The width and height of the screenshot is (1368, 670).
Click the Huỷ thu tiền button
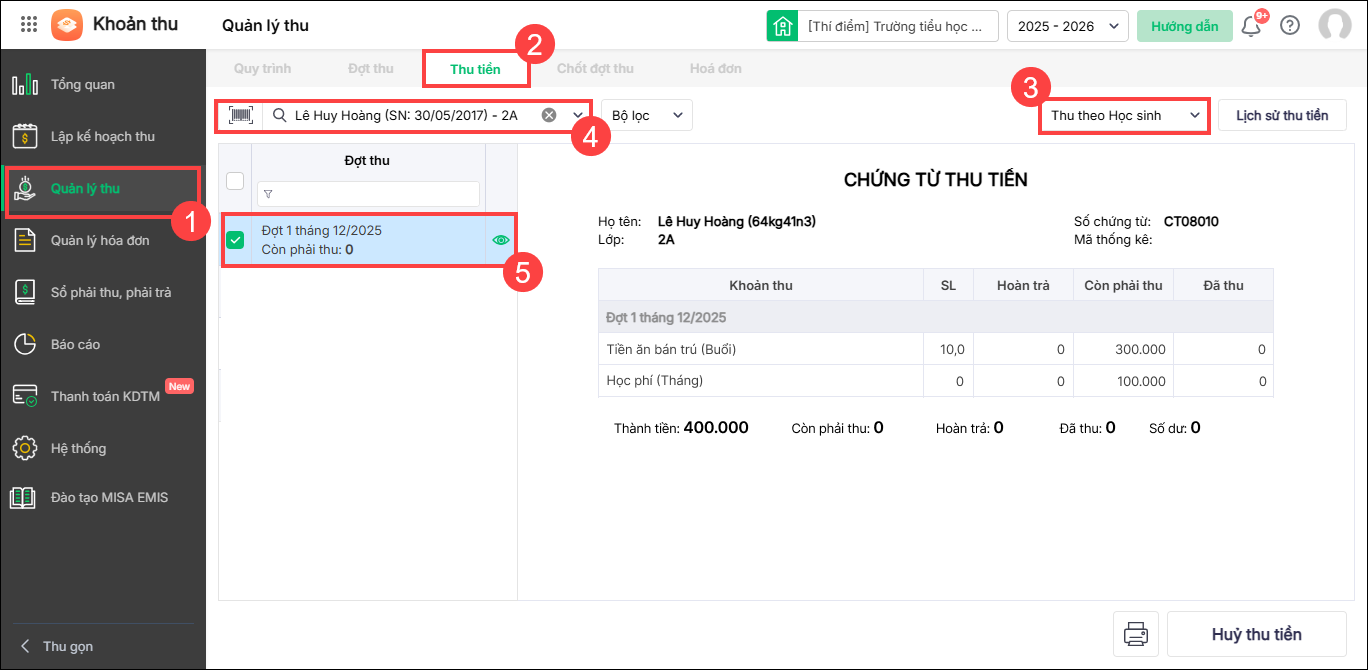(1256, 634)
